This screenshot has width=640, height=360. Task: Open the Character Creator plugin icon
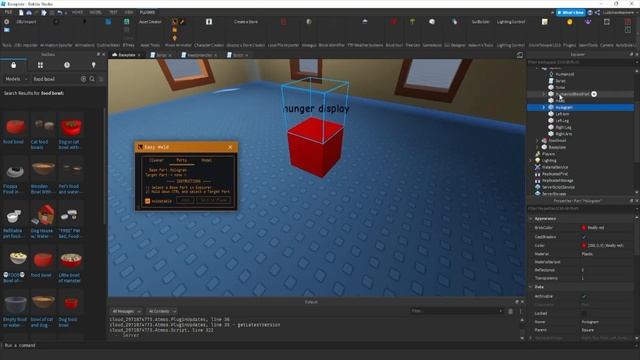coord(209,22)
